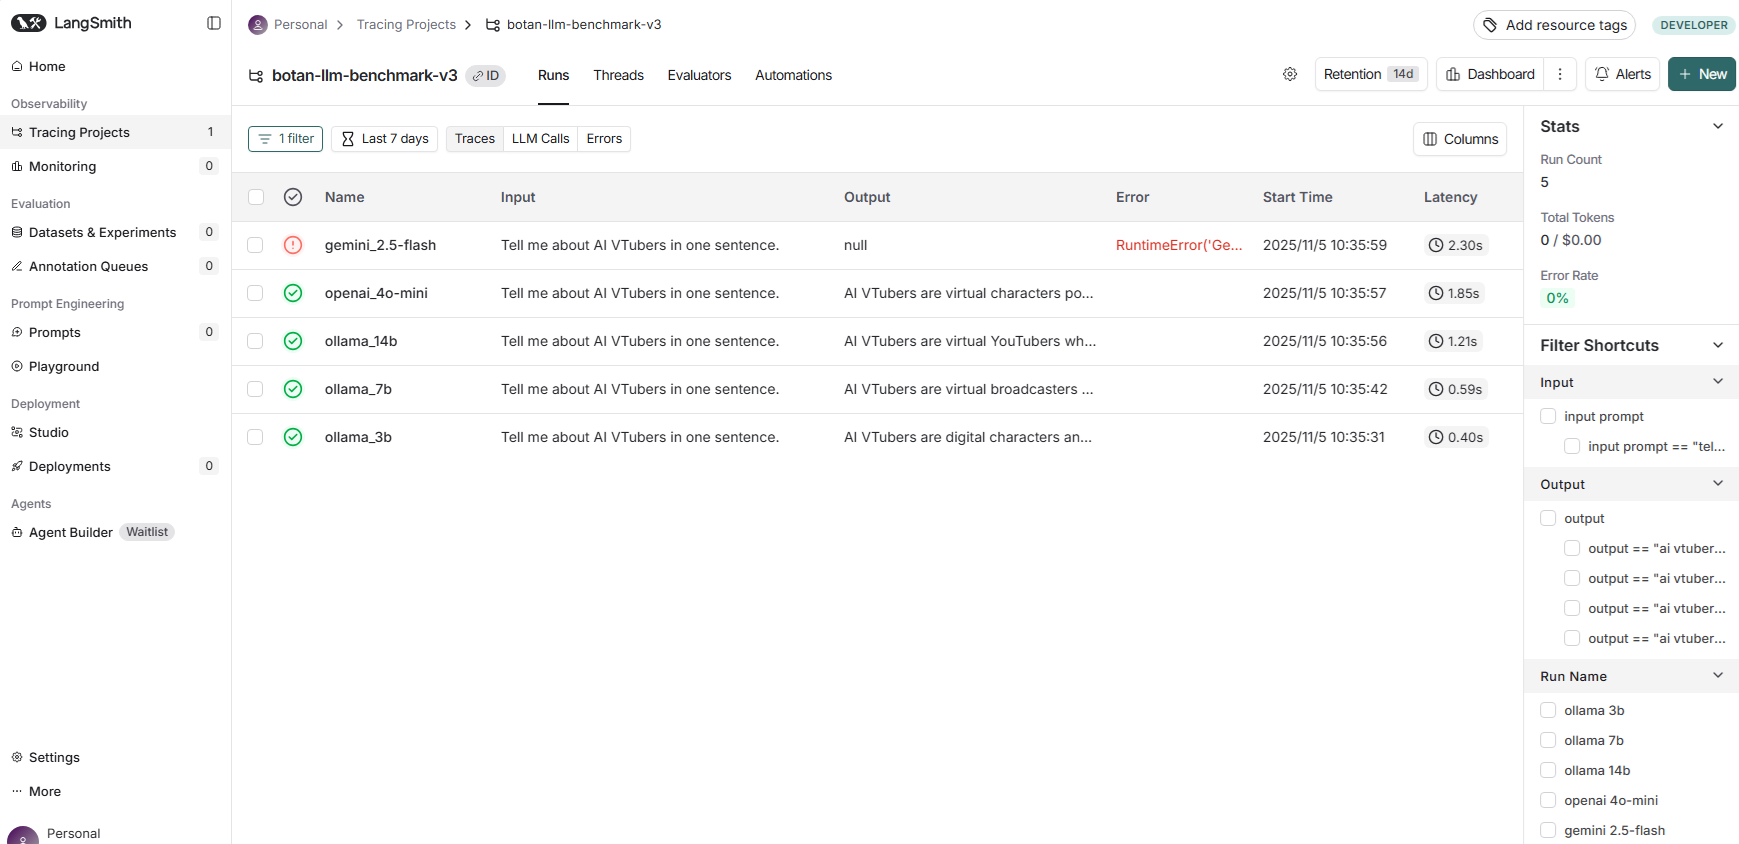Viewport: 1739px width, 844px height.
Task: Collapse the Output filter group
Action: (1718, 483)
